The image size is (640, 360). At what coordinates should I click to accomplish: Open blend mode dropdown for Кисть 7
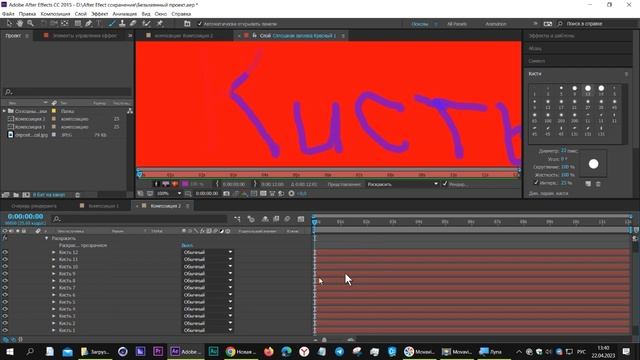tap(207, 288)
